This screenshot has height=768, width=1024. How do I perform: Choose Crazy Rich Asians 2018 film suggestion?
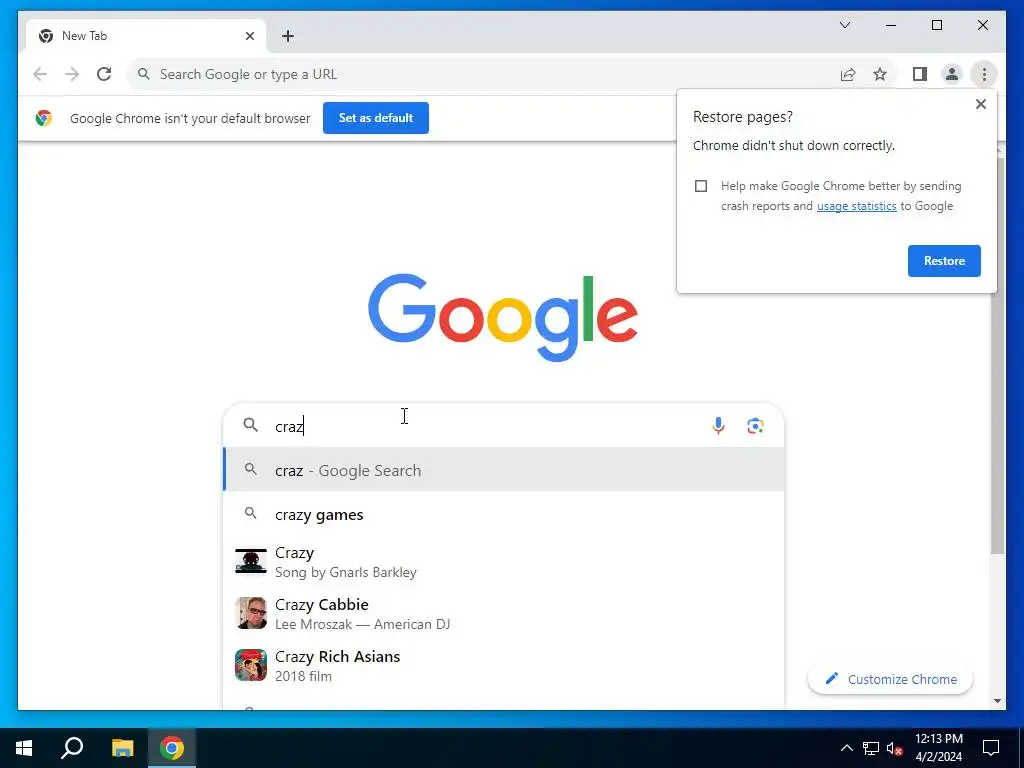click(x=504, y=665)
